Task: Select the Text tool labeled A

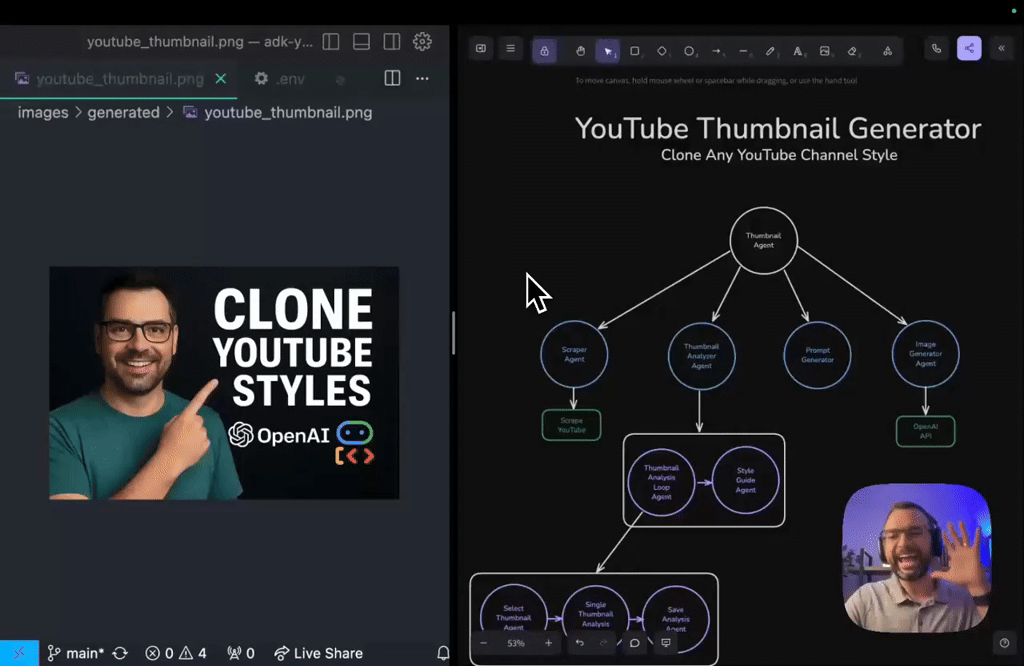Action: 797,50
